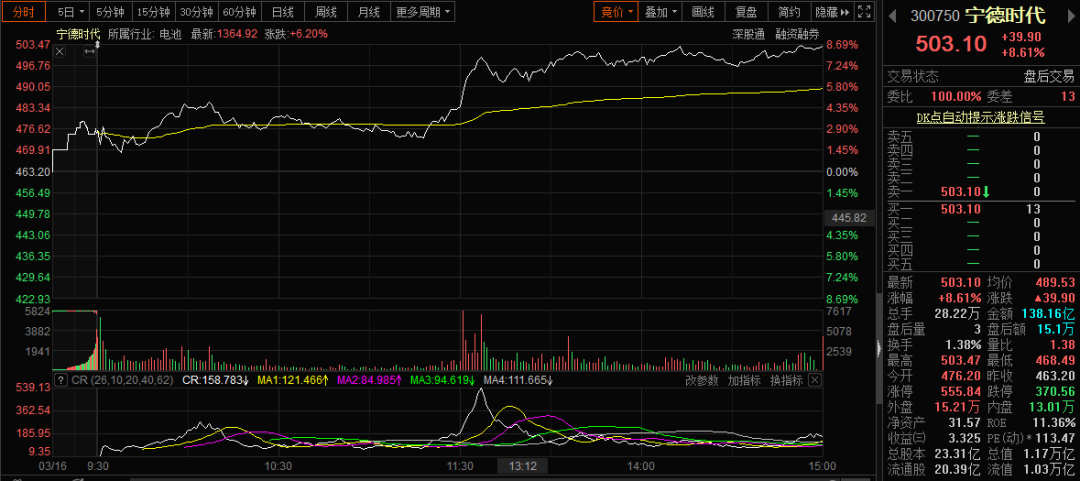Click the stock name 宁德时代 in the header
The height and width of the screenshot is (481, 1080).
click(1006, 15)
